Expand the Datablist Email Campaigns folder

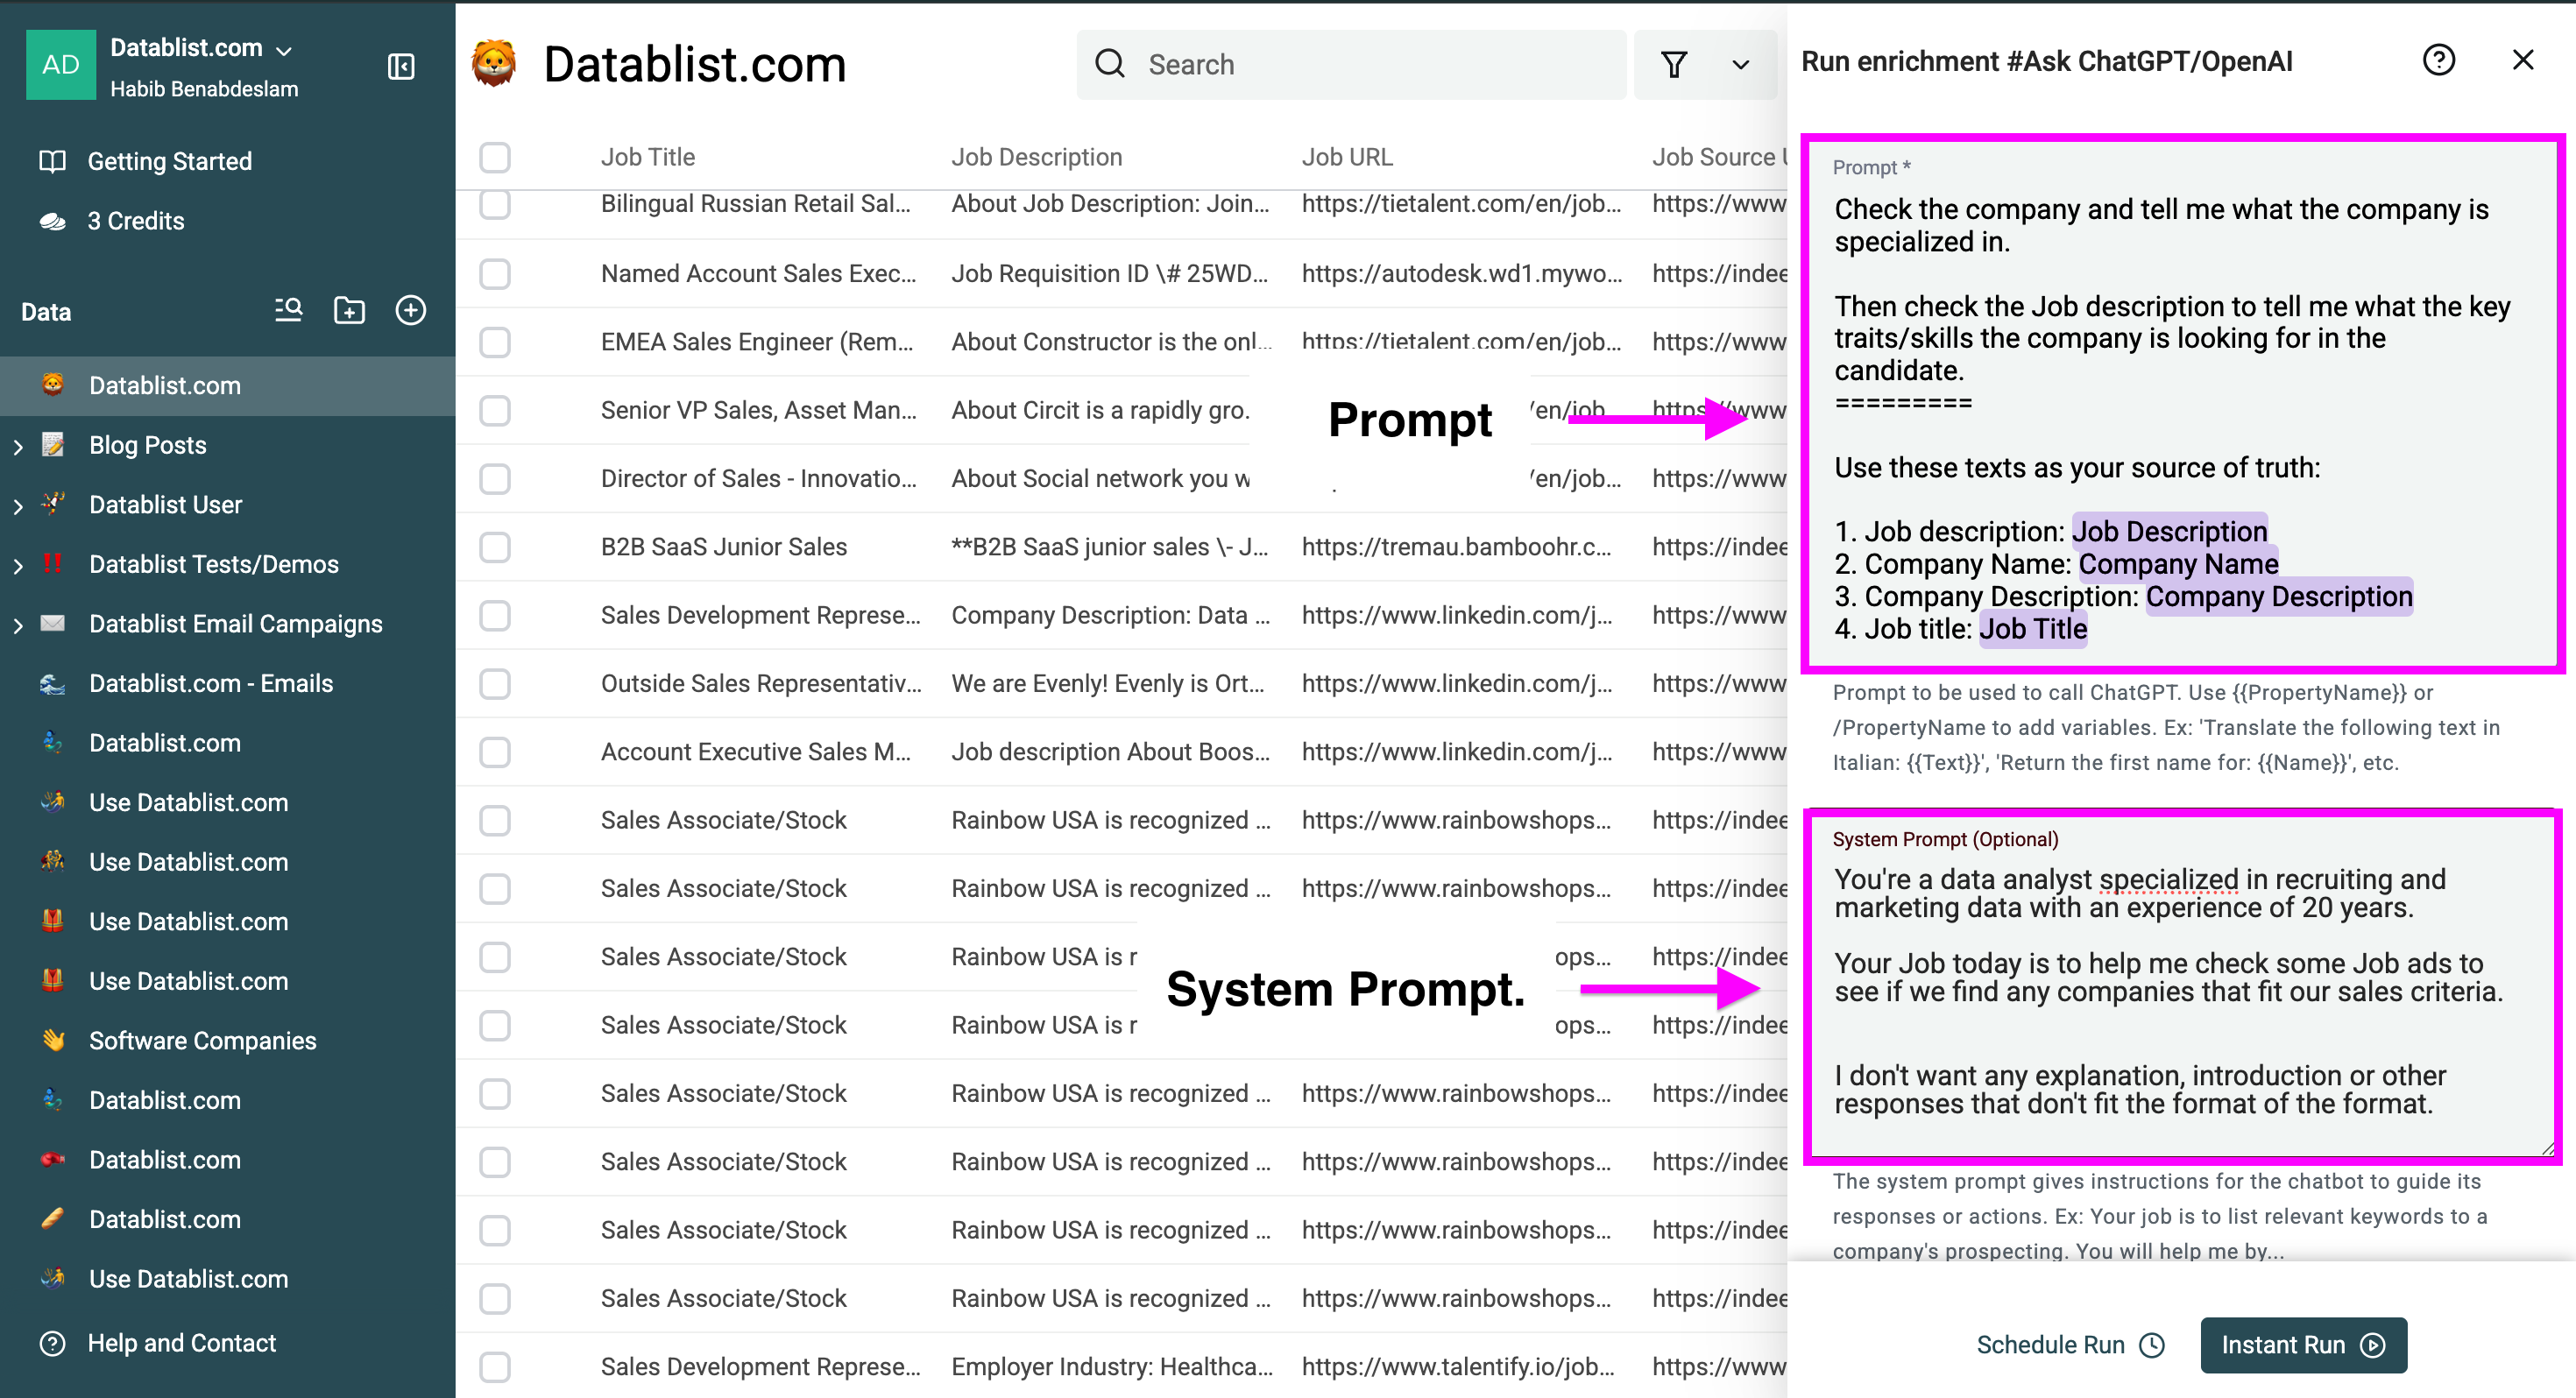[x=18, y=625]
